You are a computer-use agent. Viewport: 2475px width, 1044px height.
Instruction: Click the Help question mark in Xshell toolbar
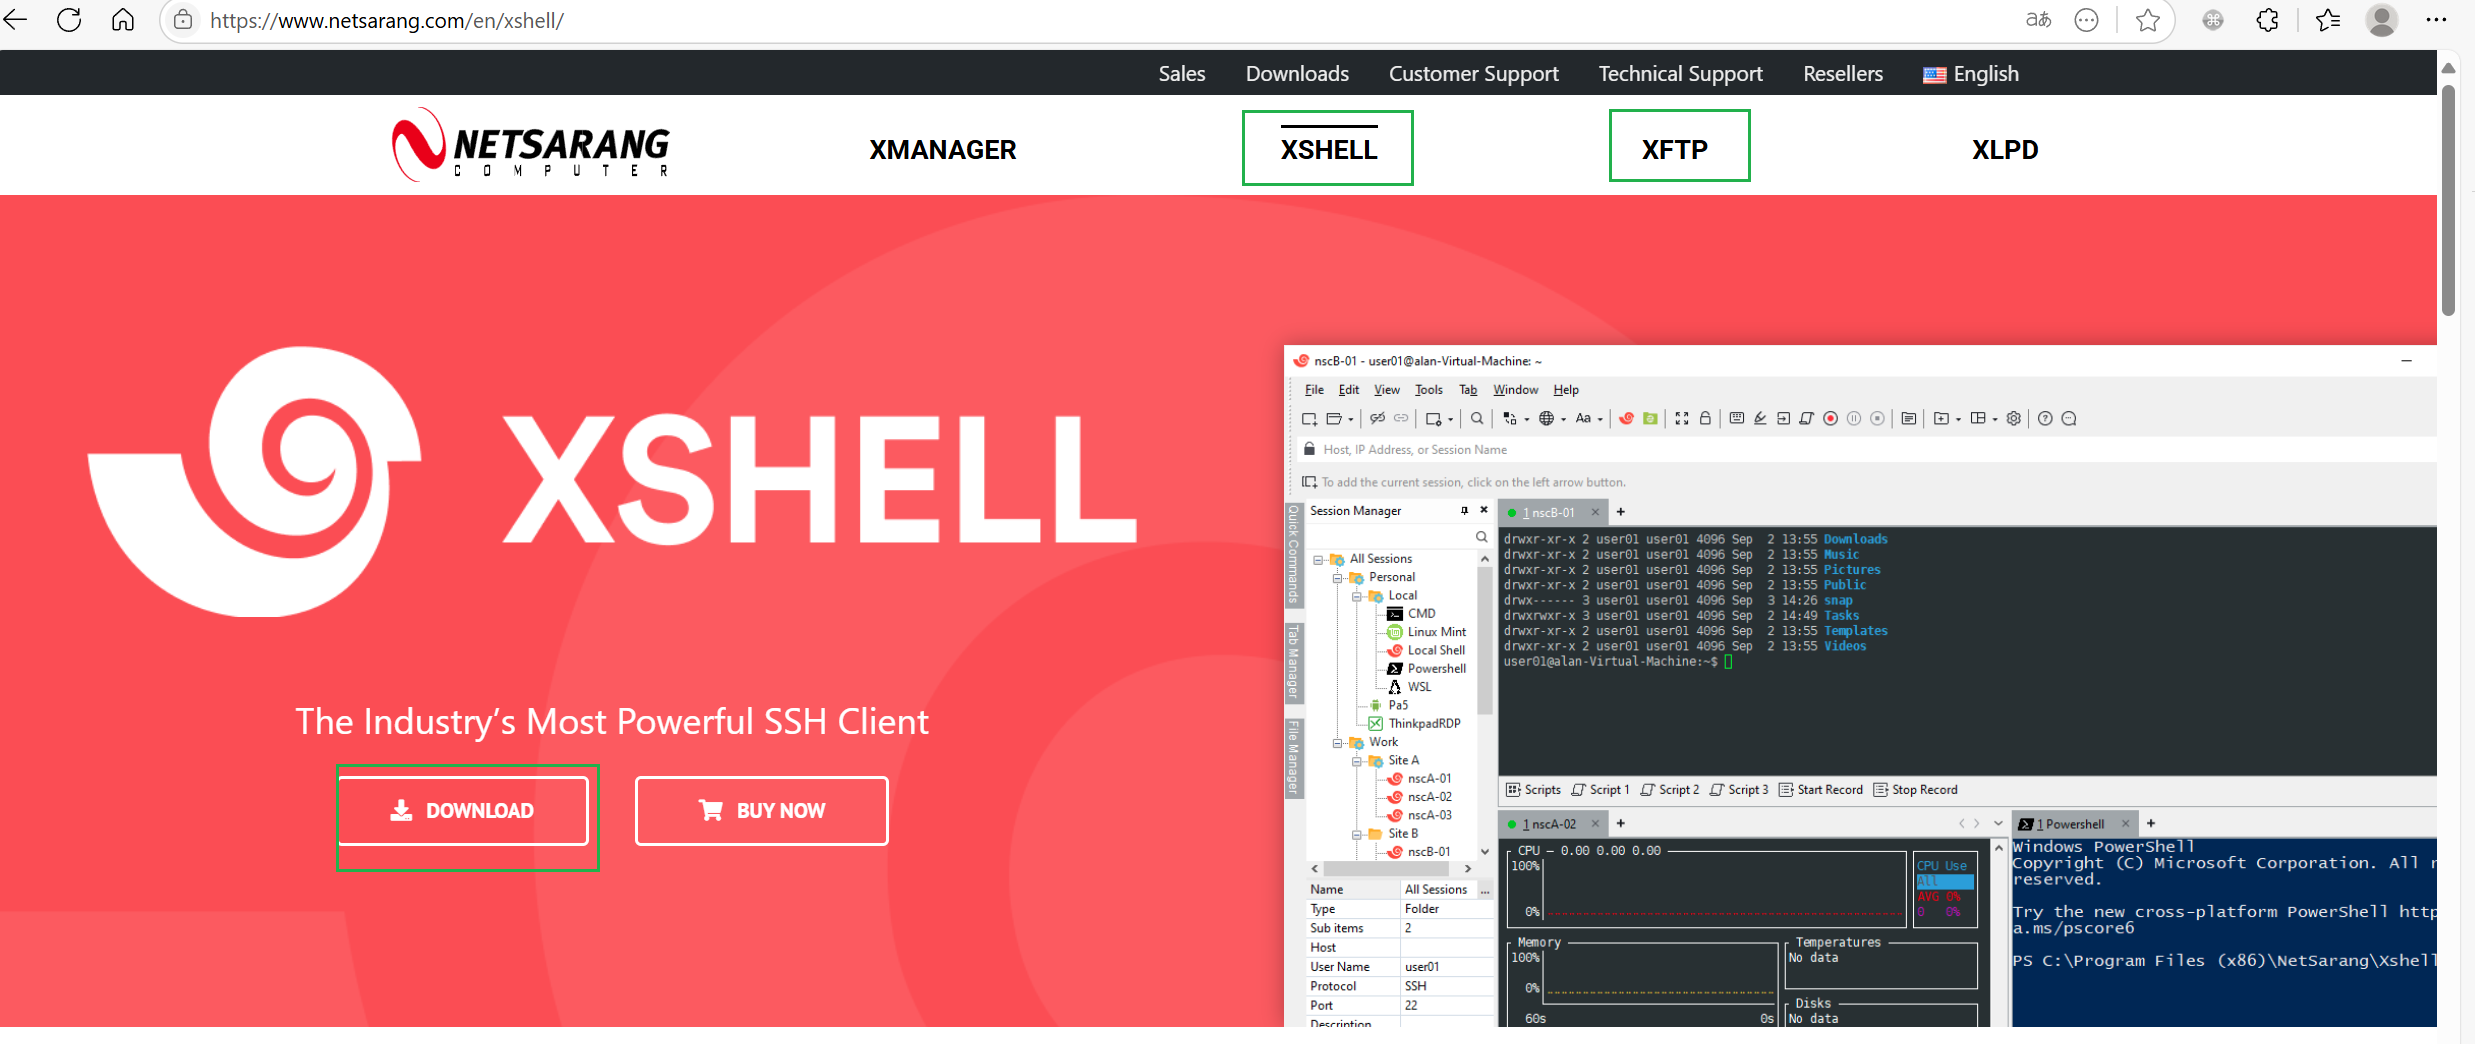point(2045,419)
